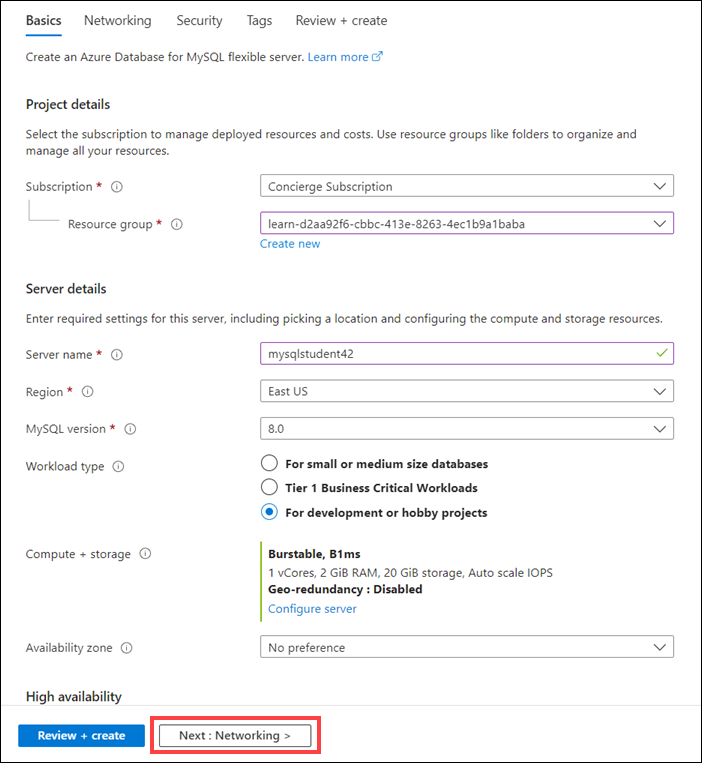Screen dimensions: 702x763
Task: Click the info icon beside Server name
Action: [117, 355]
